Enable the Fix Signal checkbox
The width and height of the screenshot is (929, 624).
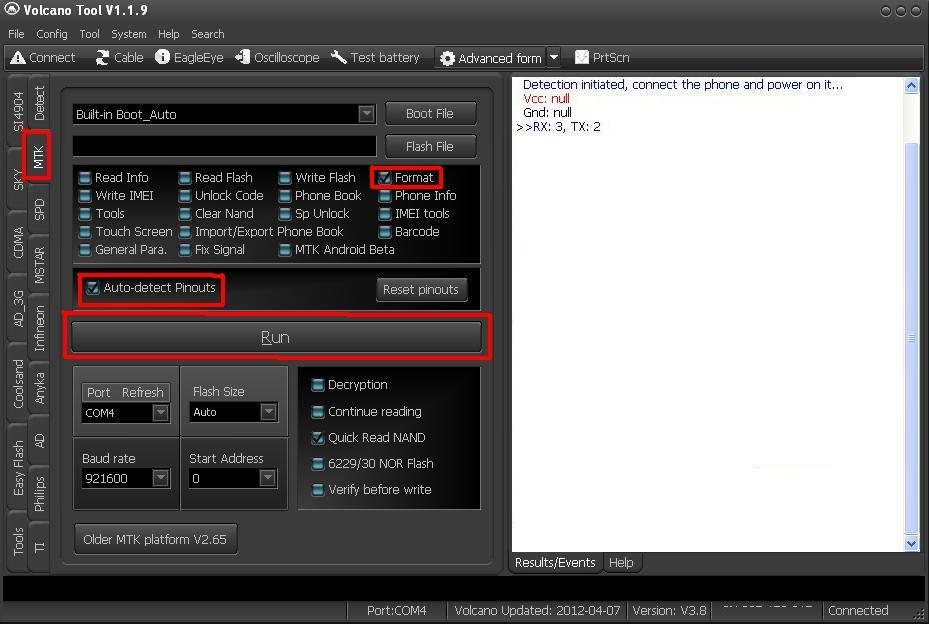coord(185,250)
